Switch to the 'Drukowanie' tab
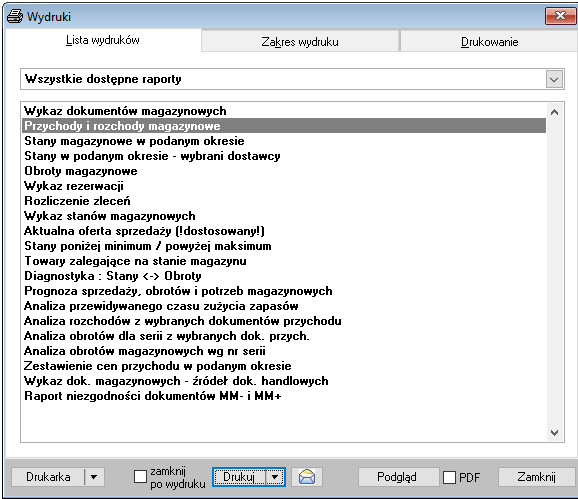The image size is (578, 499). click(x=489, y=42)
